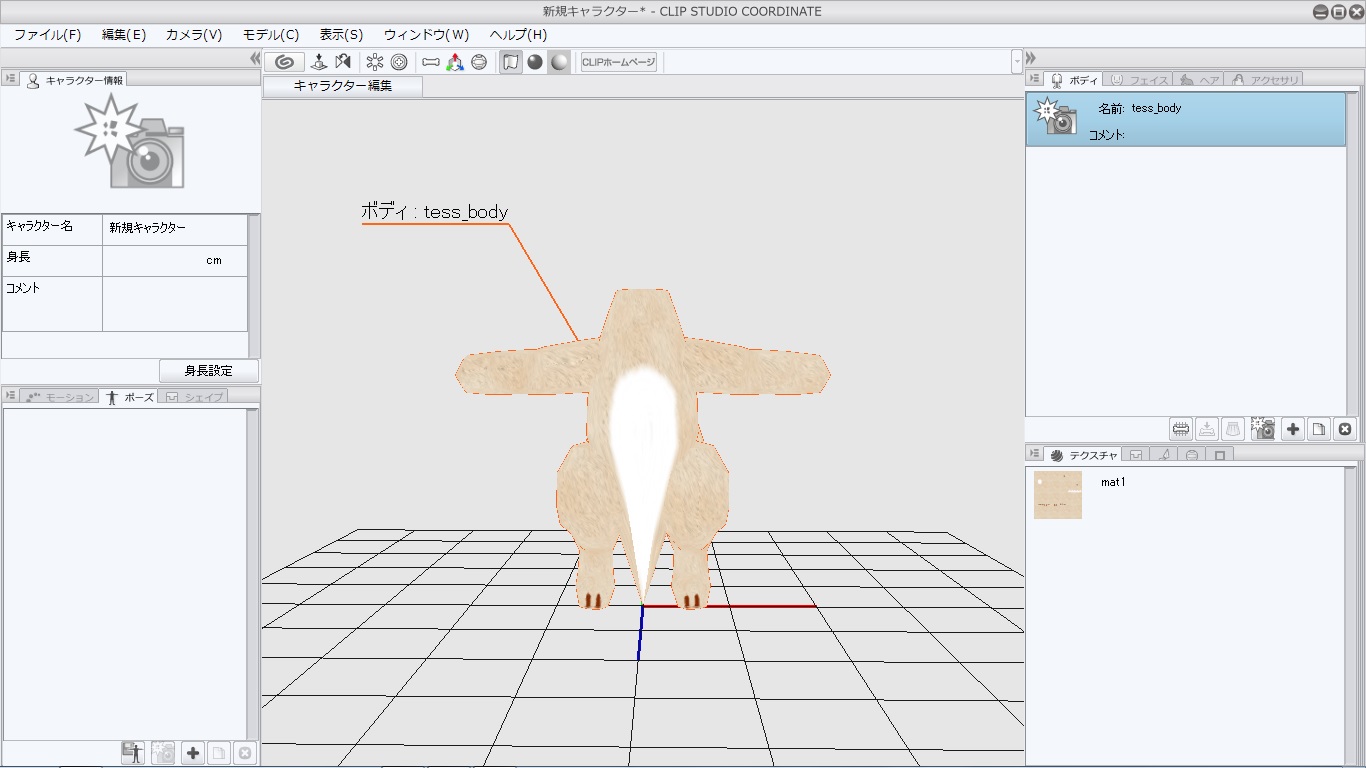The width and height of the screenshot is (1366, 768).
Task: Open the モデル(C) menu
Action: (x=270, y=34)
